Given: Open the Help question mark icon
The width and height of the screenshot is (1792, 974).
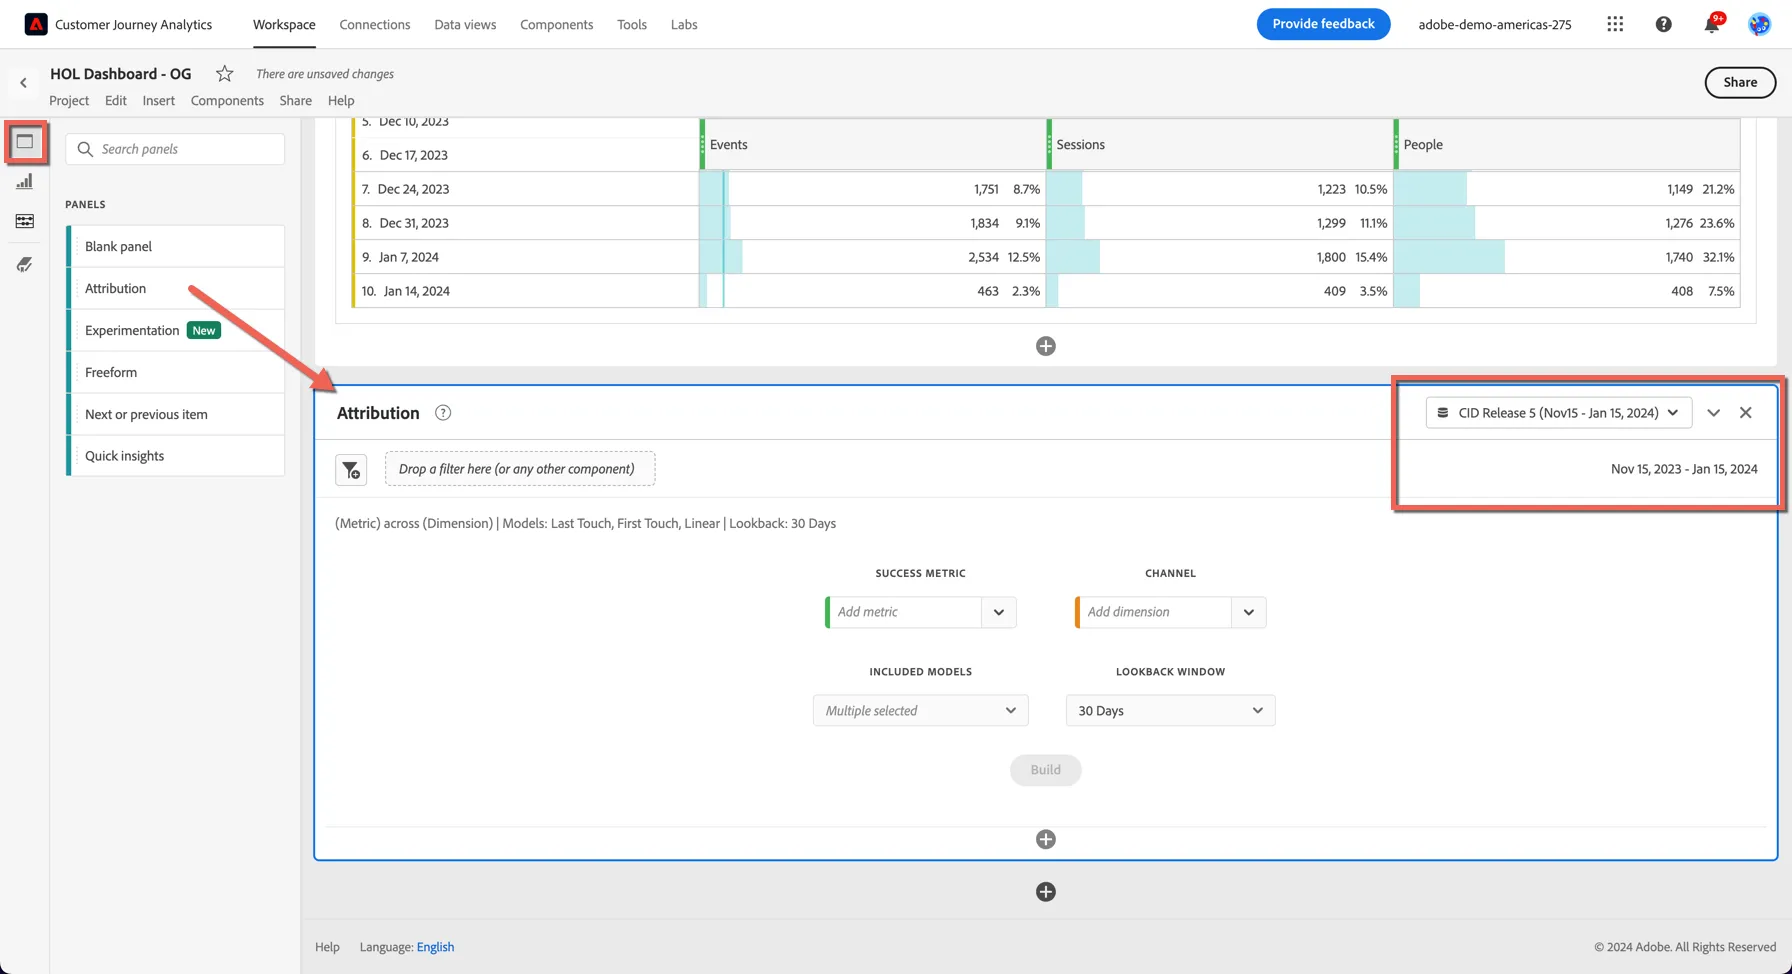Looking at the screenshot, I should pos(1663,24).
